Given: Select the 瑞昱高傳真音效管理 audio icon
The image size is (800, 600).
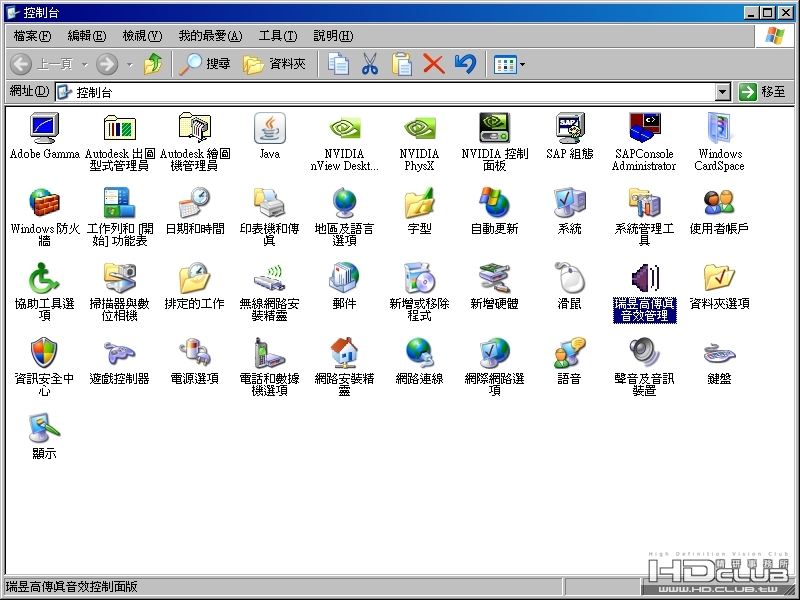Looking at the screenshot, I should pyautogui.click(x=644, y=279).
